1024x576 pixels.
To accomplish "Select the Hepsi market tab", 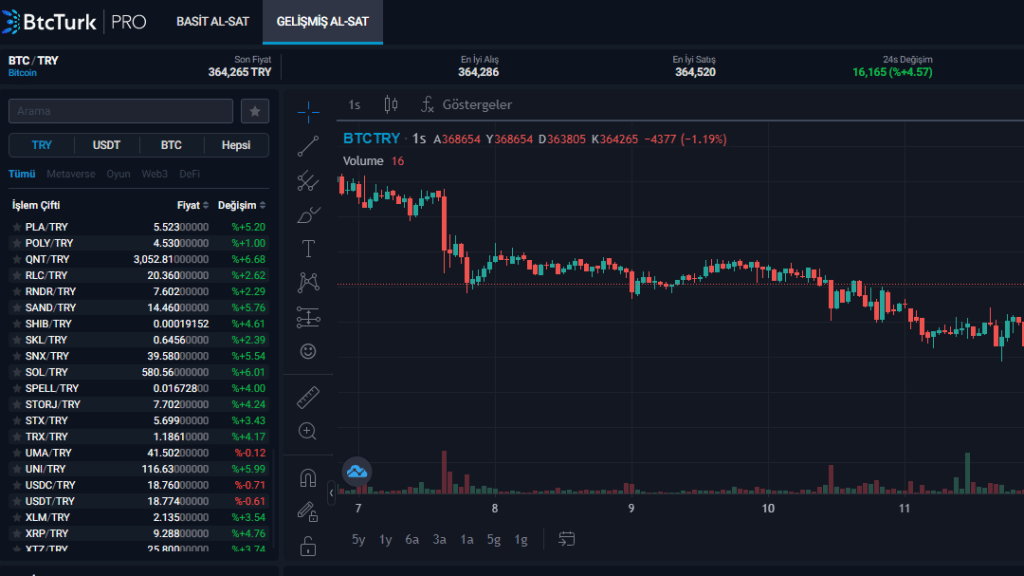I will (236, 145).
